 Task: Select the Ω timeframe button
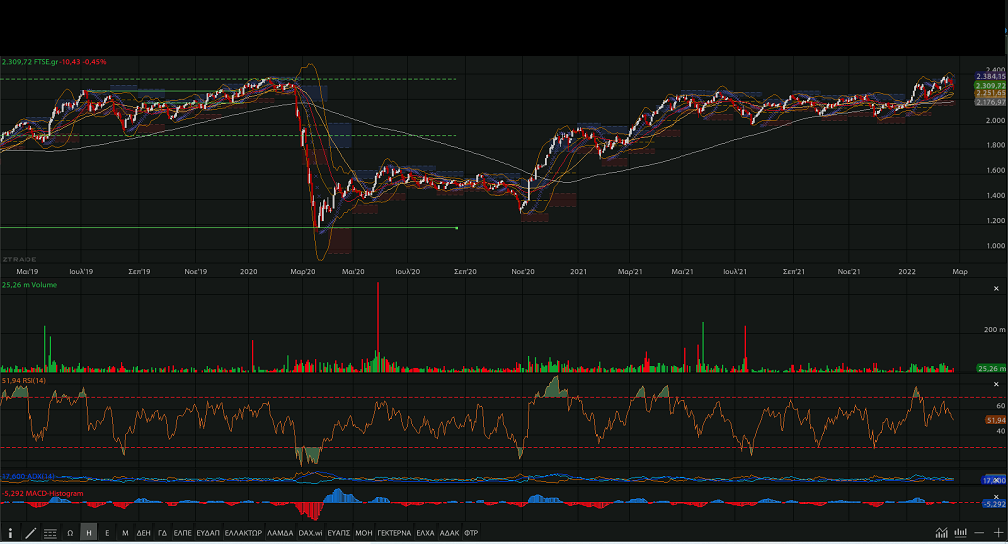click(x=70, y=533)
